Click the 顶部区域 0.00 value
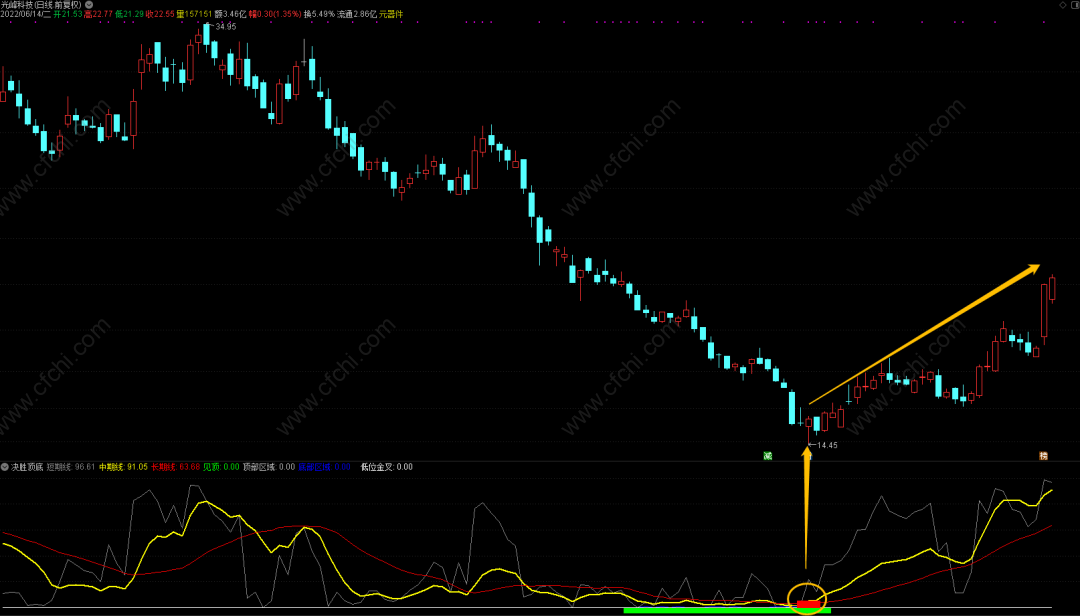The width and height of the screenshot is (1080, 616). pos(269,466)
